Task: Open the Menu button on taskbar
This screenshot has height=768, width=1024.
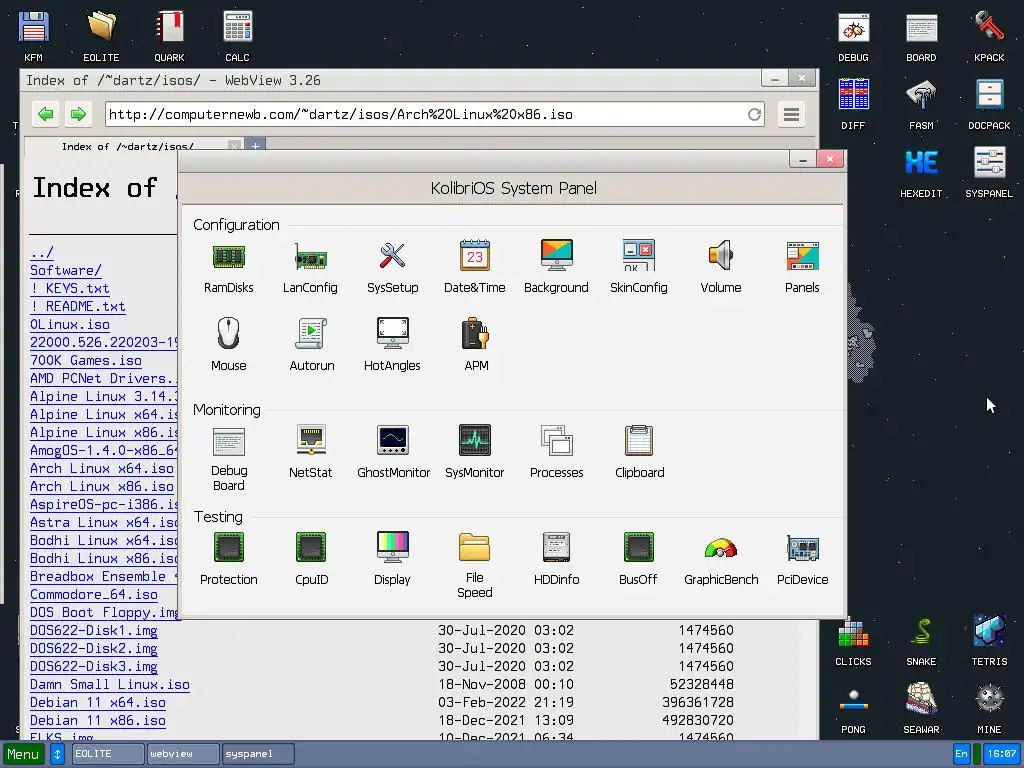Action: [24, 754]
